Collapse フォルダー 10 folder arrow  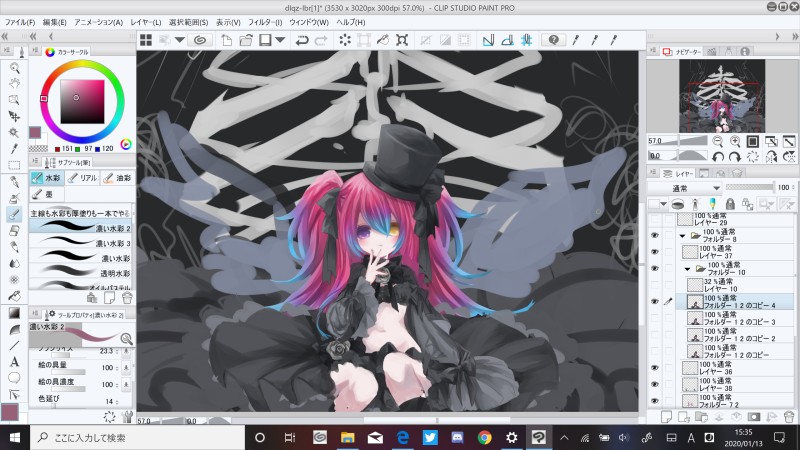687,269
